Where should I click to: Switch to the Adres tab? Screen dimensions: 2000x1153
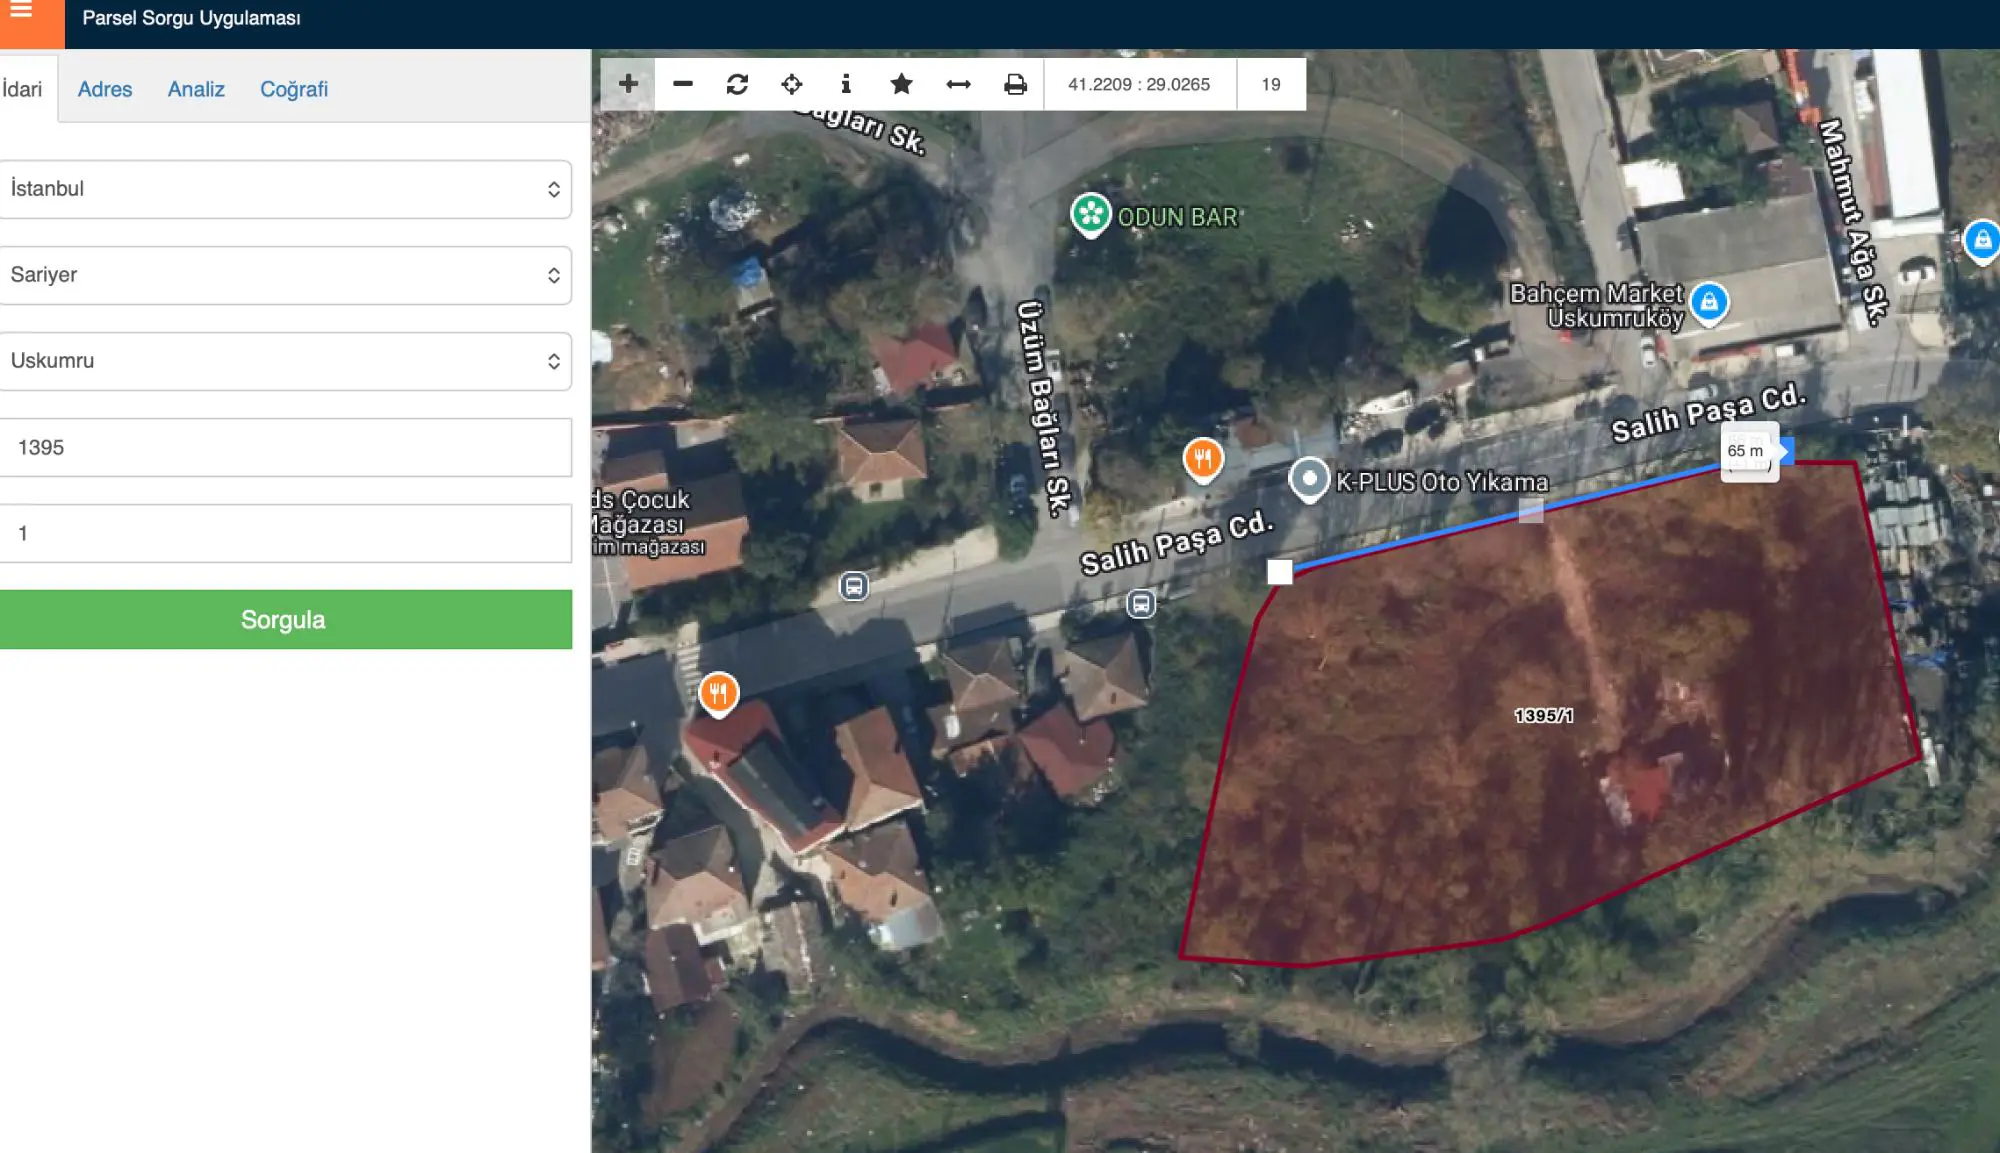point(105,89)
